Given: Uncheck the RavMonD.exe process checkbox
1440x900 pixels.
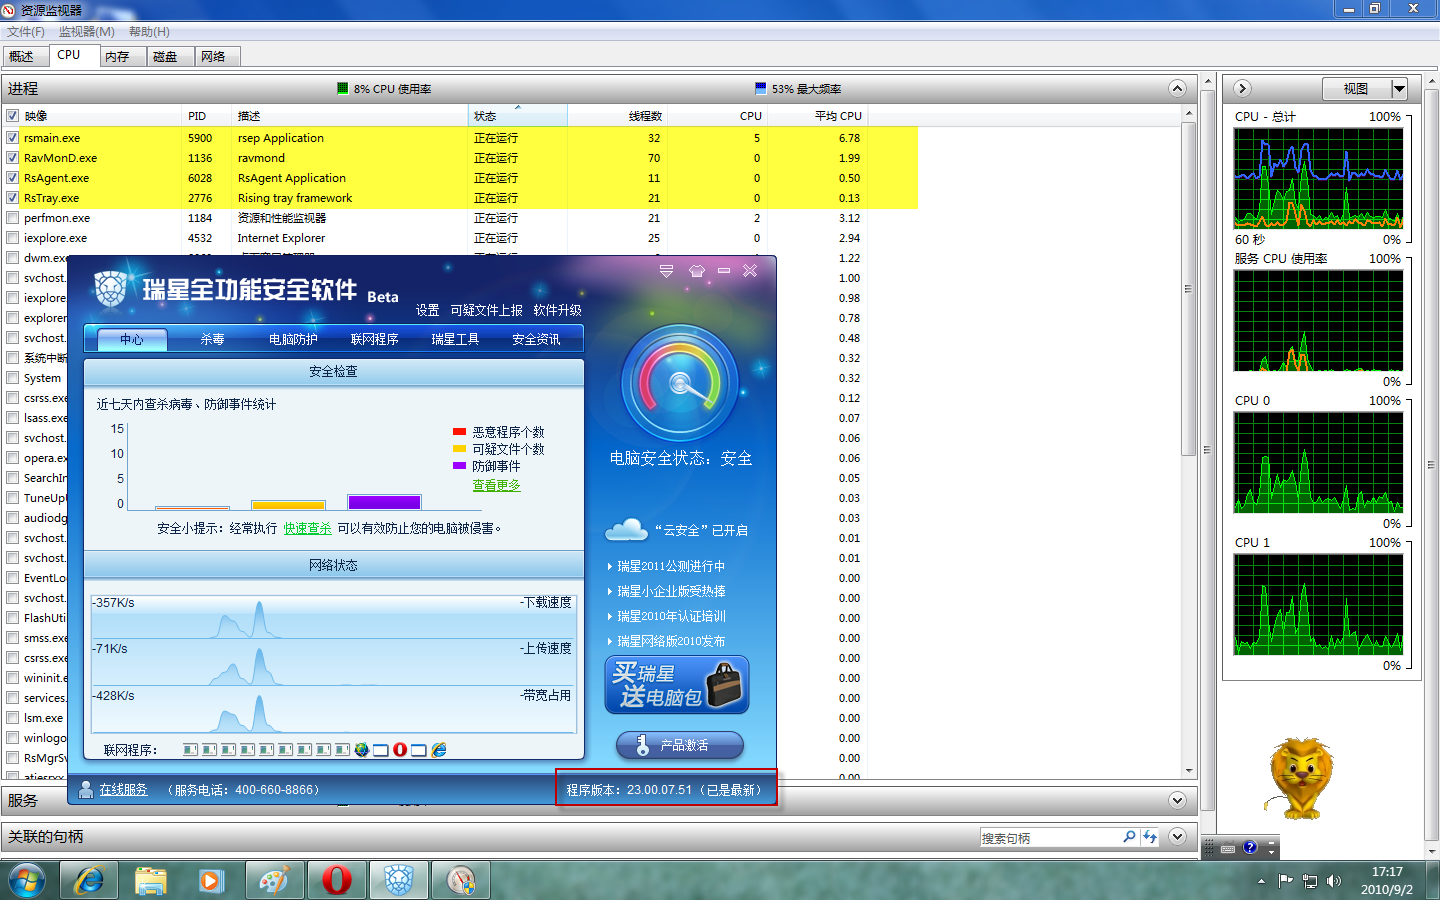Looking at the screenshot, I should 13,158.
